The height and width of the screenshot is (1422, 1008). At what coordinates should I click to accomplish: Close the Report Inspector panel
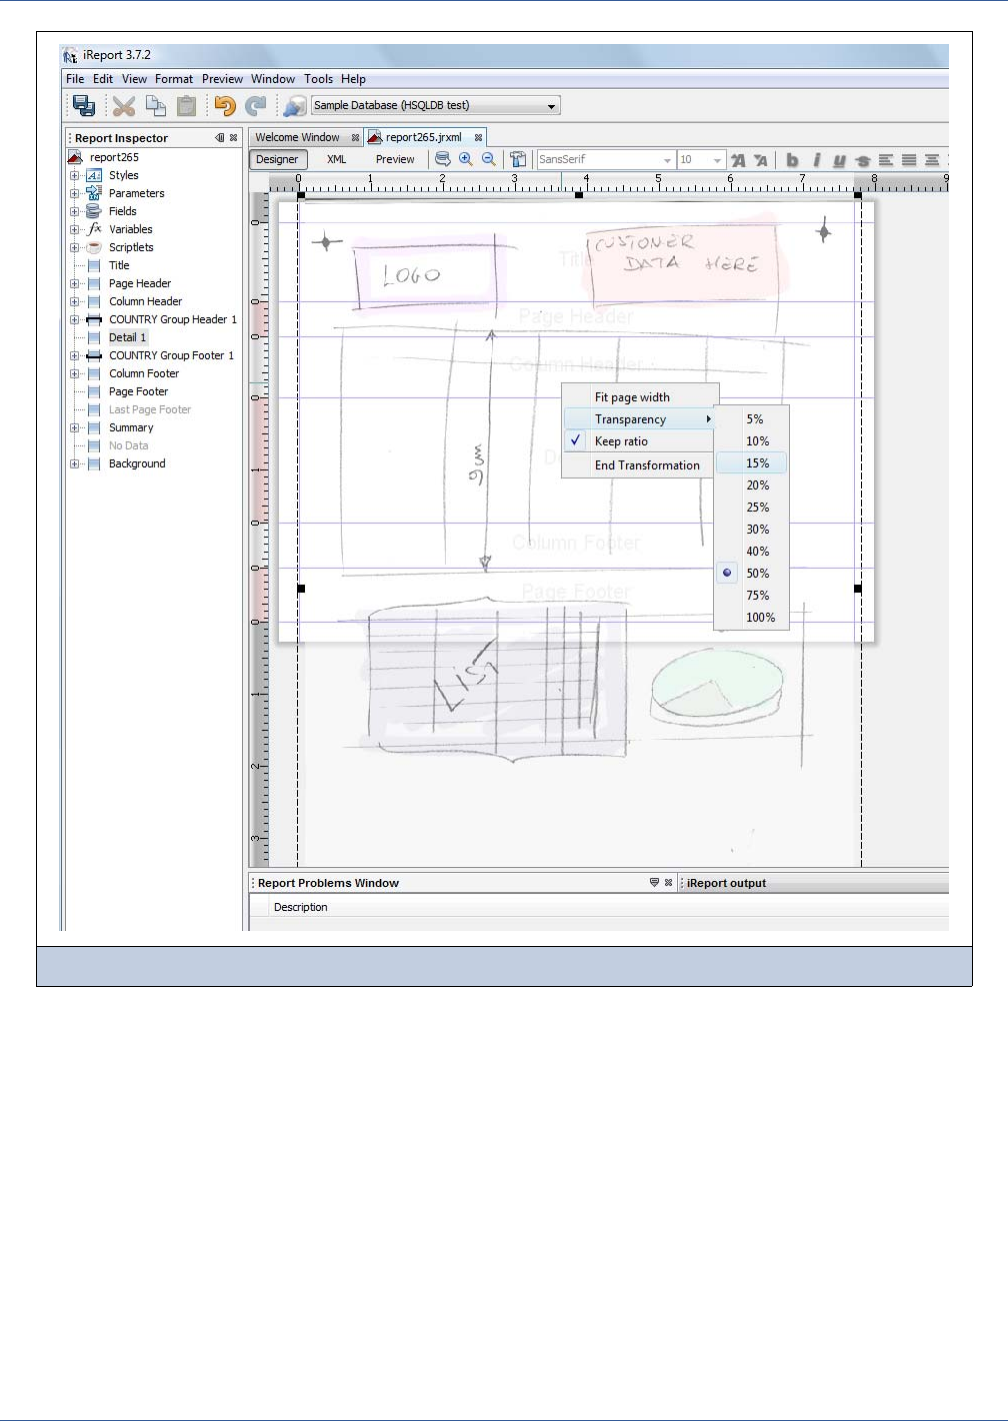234,138
